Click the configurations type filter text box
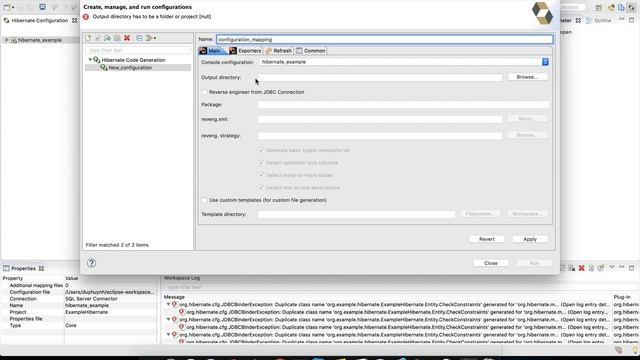The height and width of the screenshot is (360, 640). point(138,50)
